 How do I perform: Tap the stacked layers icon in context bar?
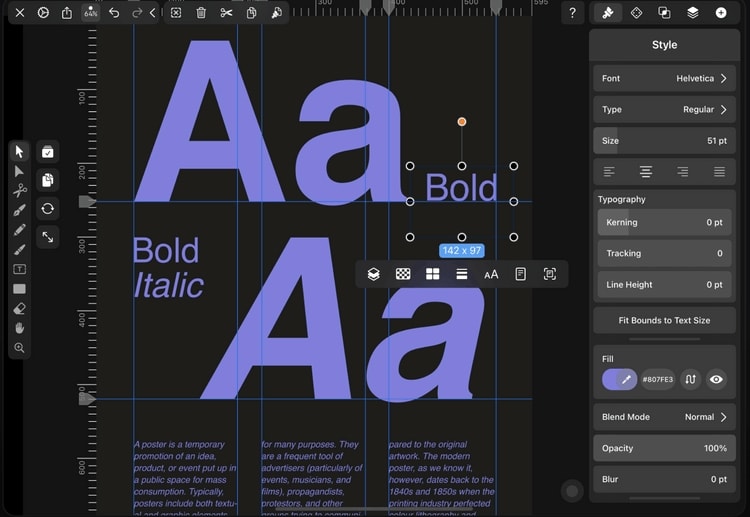(374, 274)
